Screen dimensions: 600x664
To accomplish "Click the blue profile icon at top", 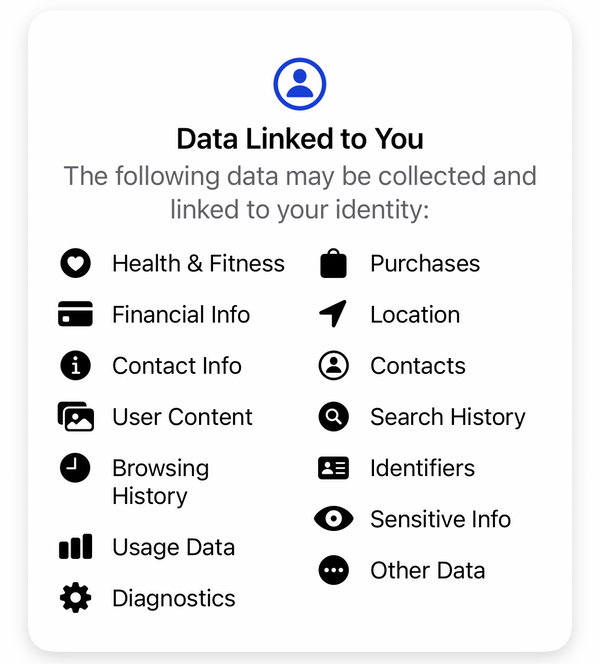I will 300,84.
